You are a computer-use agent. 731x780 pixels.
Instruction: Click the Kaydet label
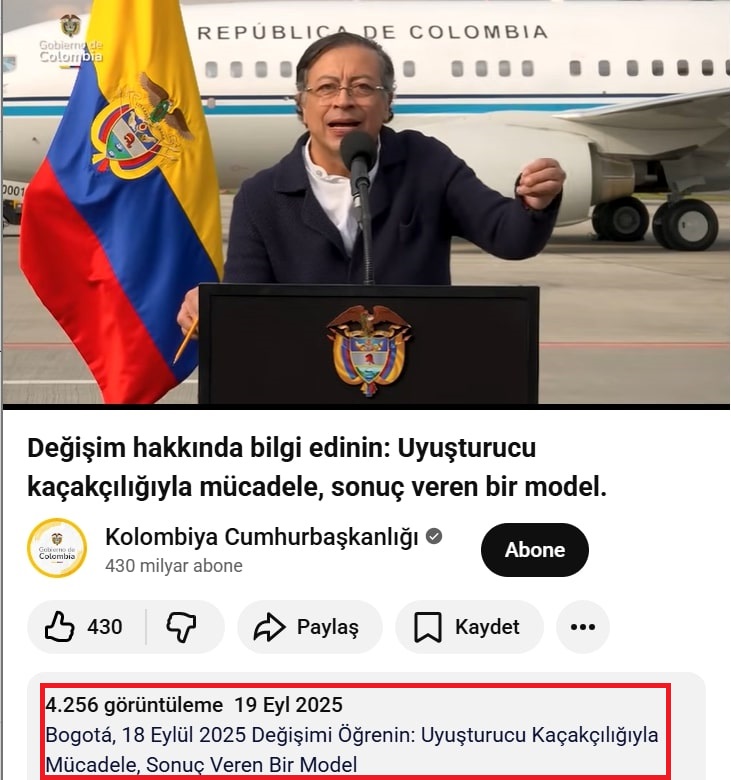click(x=487, y=627)
